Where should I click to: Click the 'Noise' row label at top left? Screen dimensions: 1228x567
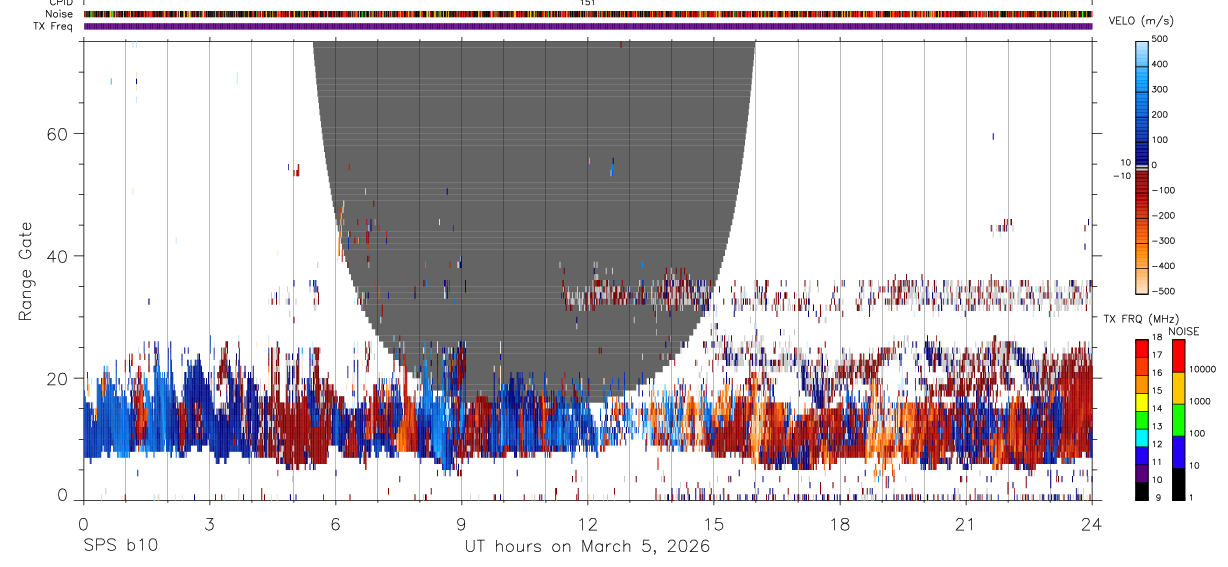(60, 14)
